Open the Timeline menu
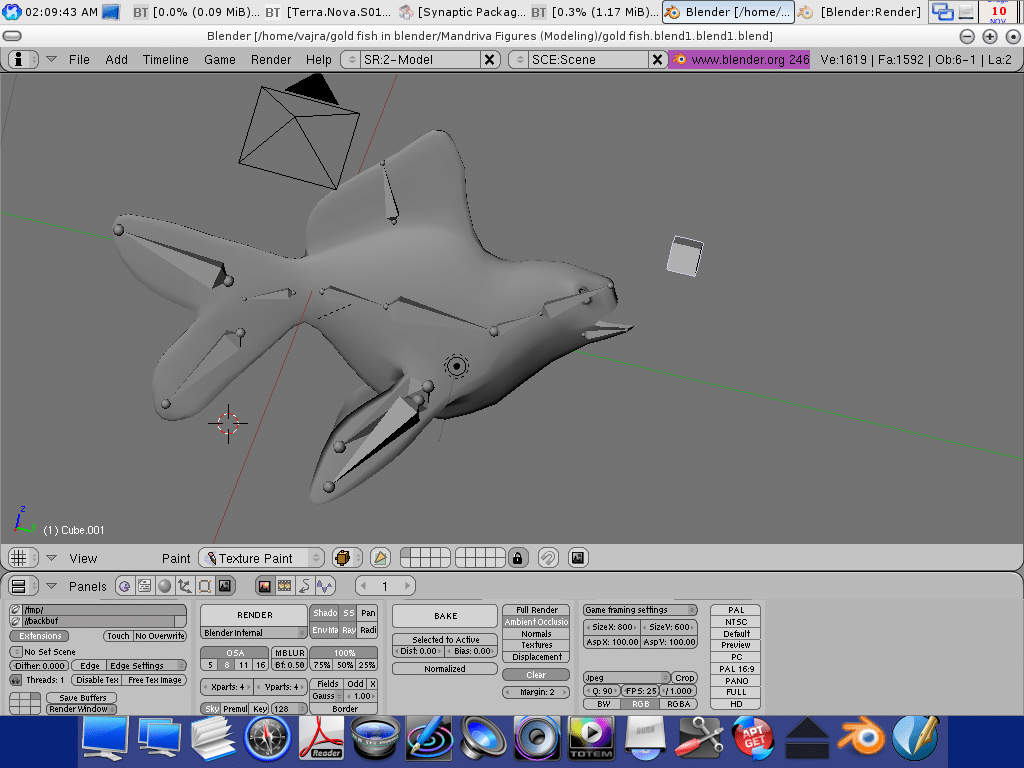 pos(165,60)
